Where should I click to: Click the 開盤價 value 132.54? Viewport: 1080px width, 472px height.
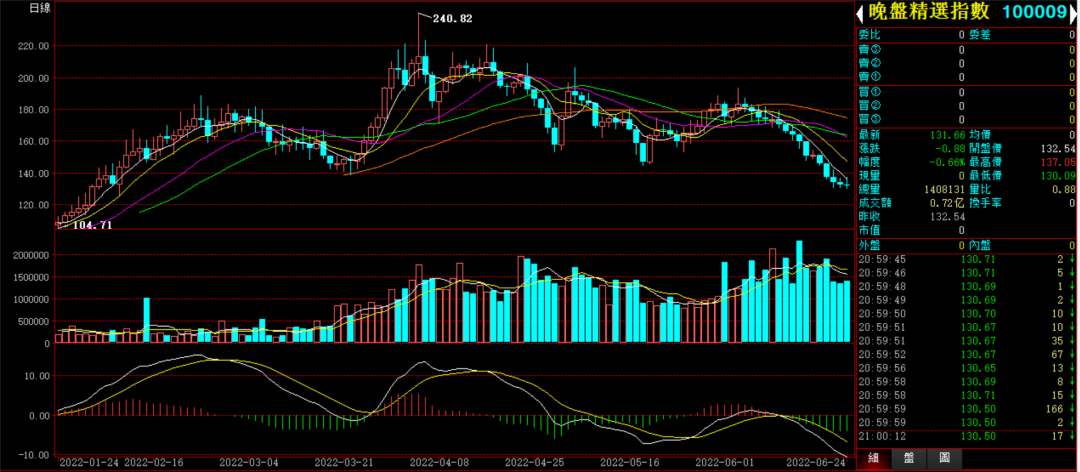coord(1057,148)
